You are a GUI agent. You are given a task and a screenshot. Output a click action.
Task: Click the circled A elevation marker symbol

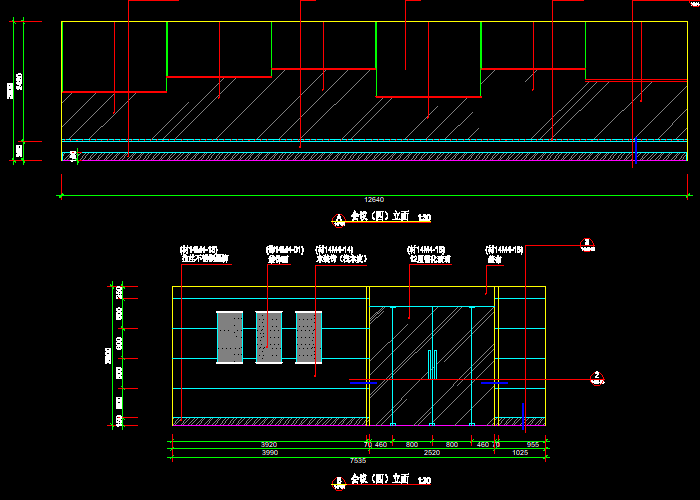pos(338,218)
